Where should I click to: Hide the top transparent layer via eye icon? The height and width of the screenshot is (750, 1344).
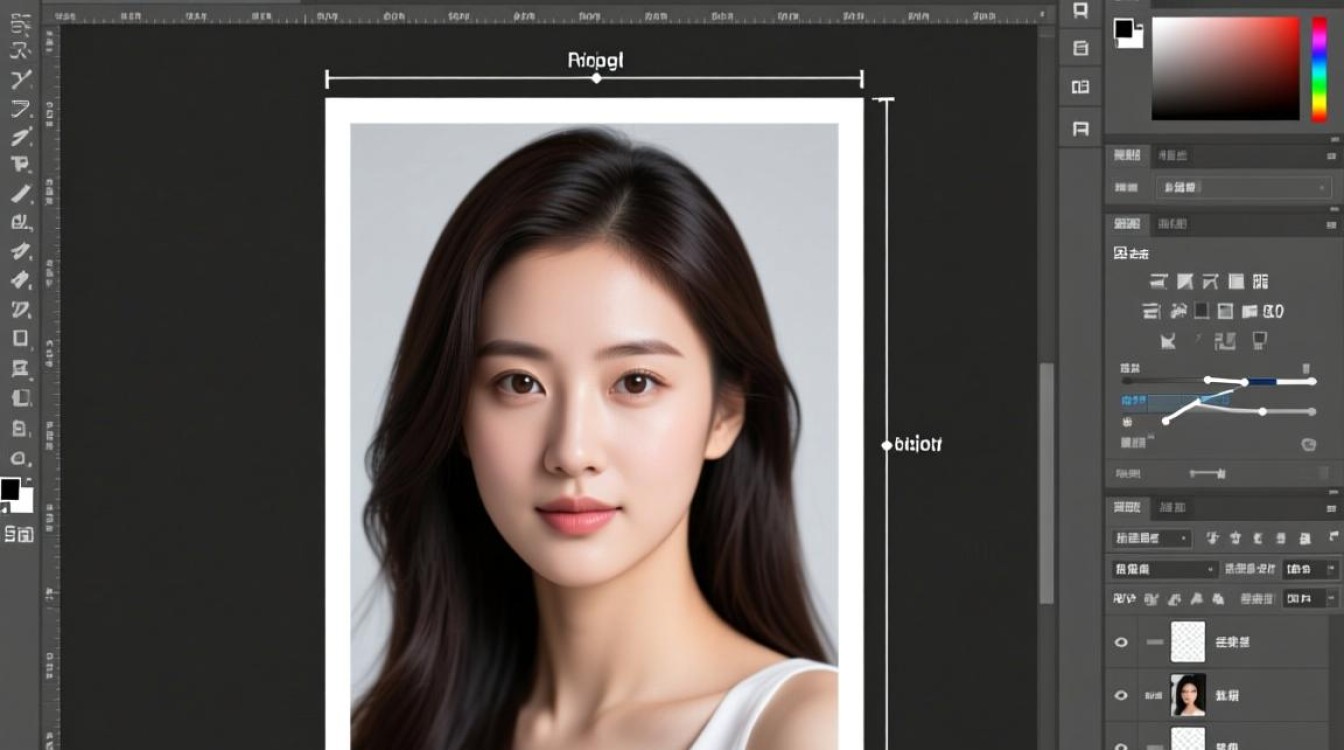tap(1121, 642)
